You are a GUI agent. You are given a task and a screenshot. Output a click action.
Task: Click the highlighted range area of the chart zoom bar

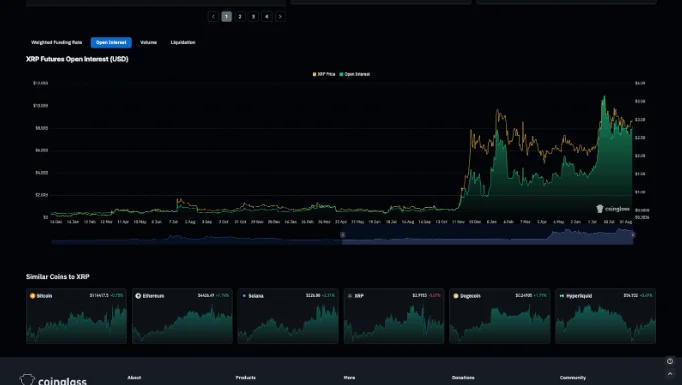point(488,236)
